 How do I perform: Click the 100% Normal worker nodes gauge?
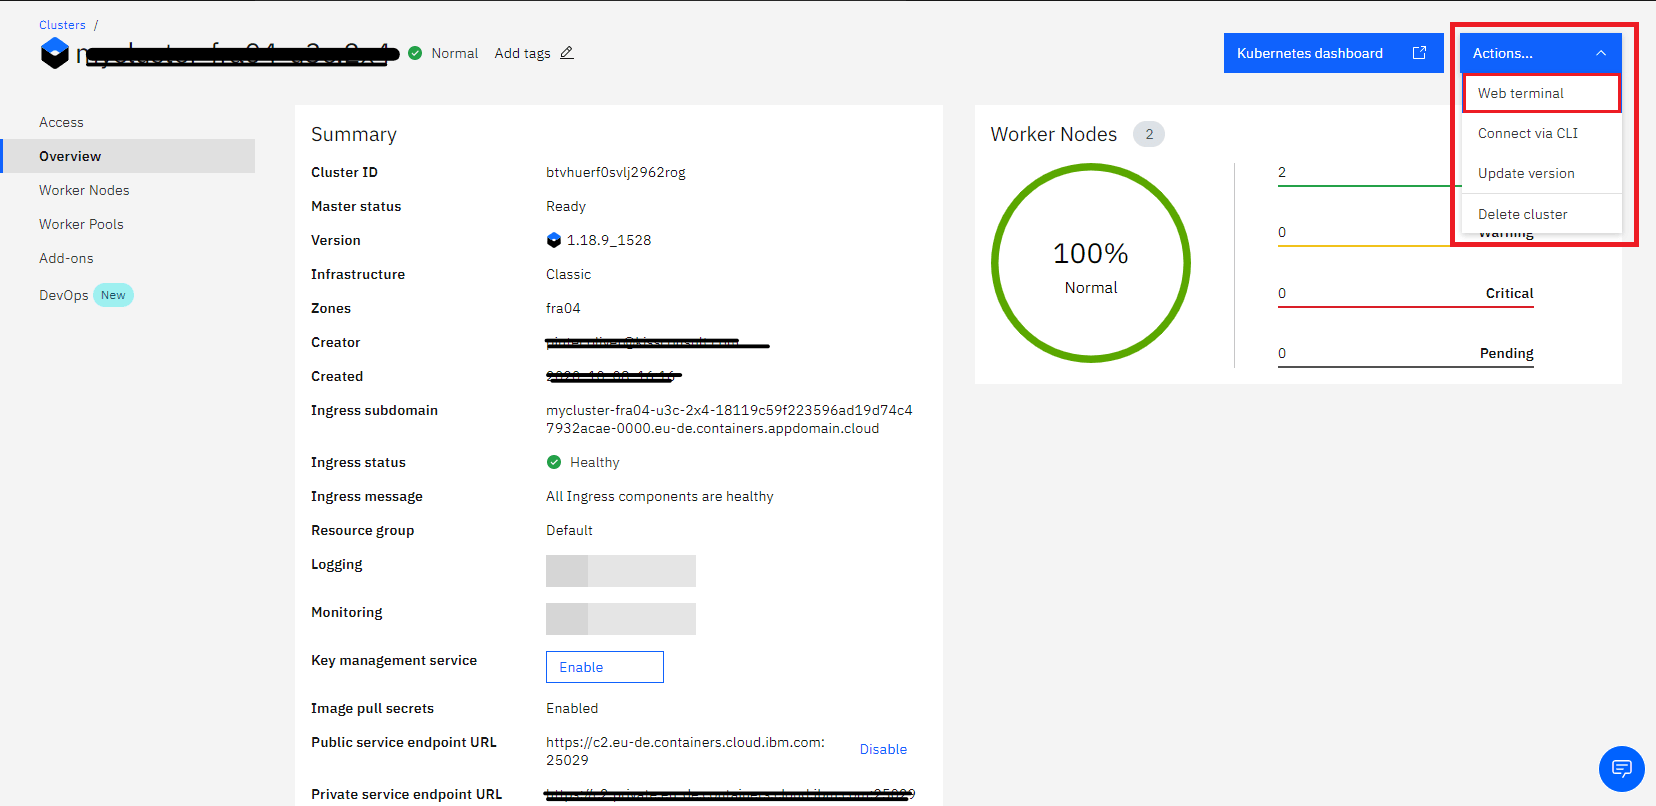point(1090,263)
